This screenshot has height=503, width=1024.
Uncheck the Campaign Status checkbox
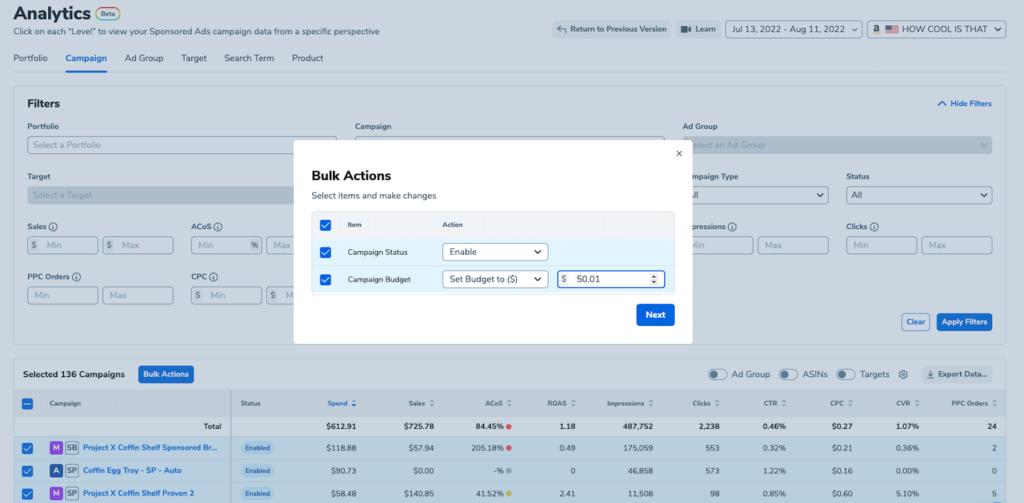tap(326, 252)
